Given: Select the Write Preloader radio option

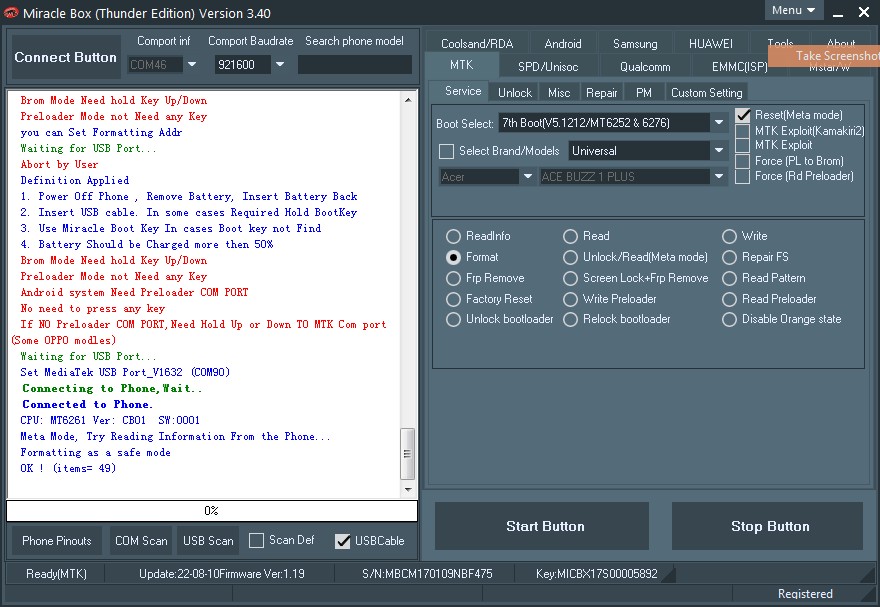Looking at the screenshot, I should click(570, 300).
